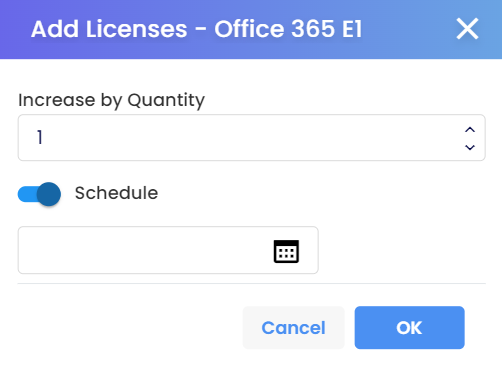
Task: Lower license count using downward chevron
Action: click(x=470, y=147)
